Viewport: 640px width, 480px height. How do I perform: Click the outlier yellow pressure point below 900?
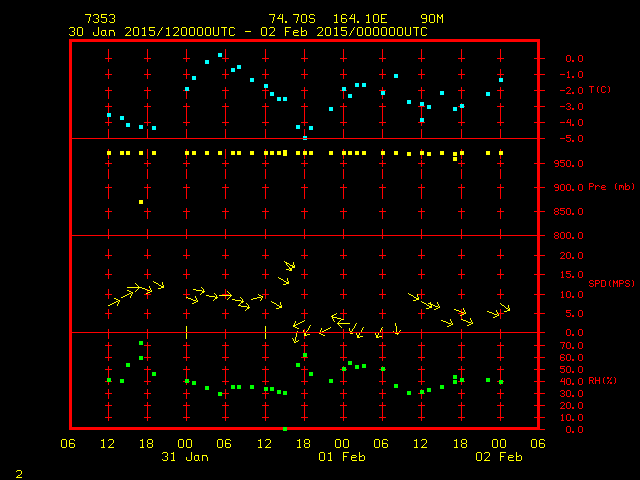pyautogui.click(x=141, y=202)
